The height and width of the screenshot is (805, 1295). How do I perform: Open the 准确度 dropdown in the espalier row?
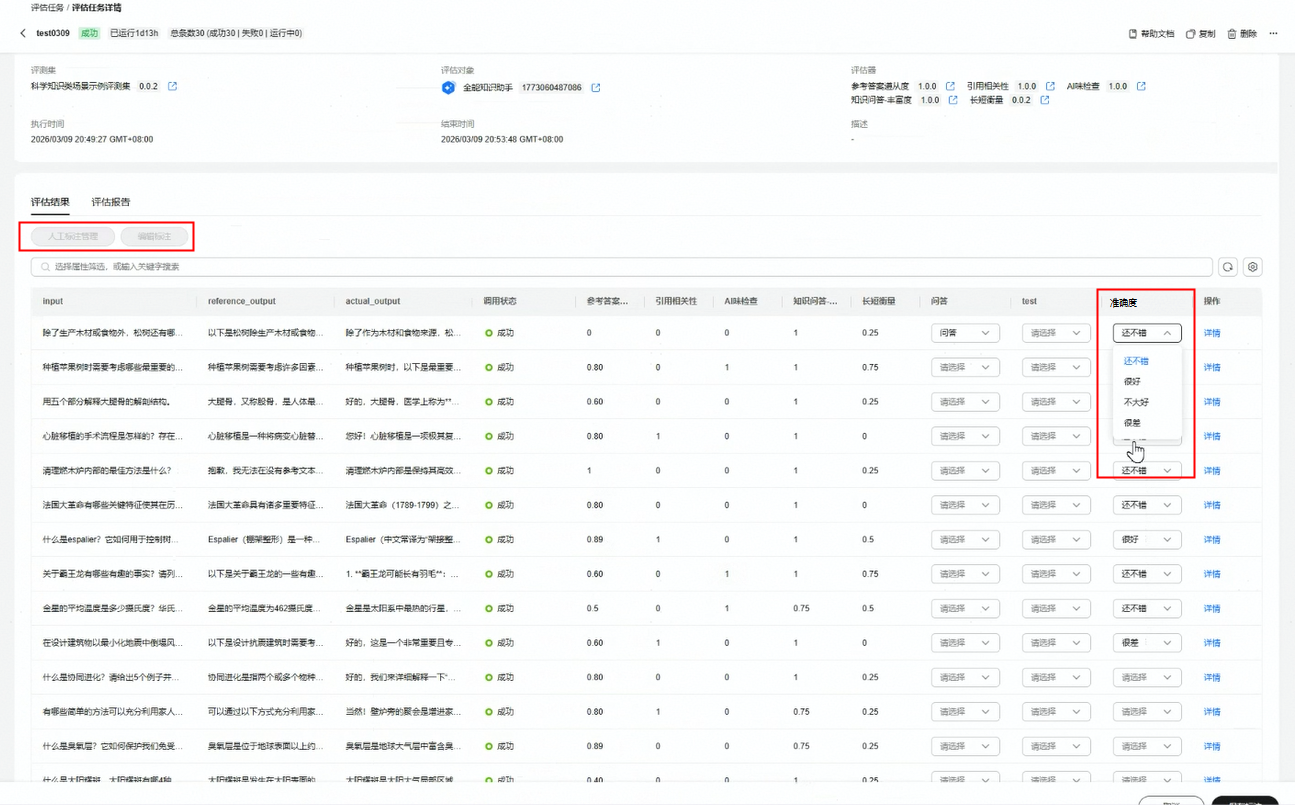1147,540
